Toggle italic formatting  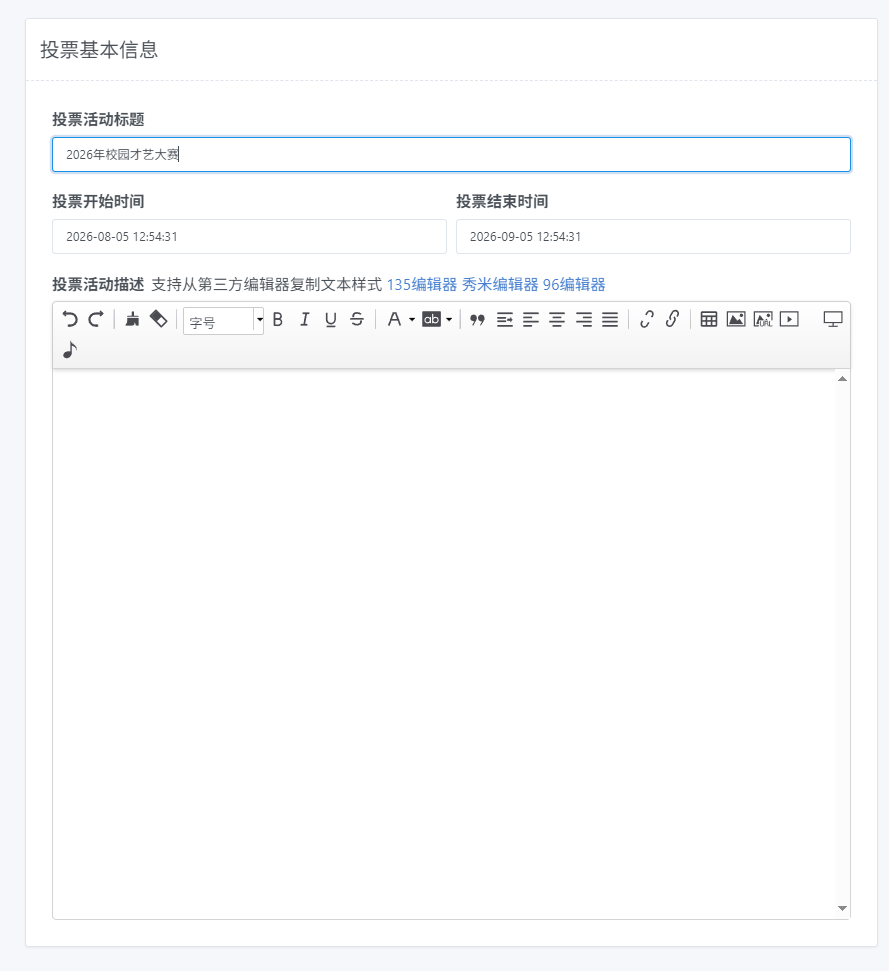click(x=304, y=320)
